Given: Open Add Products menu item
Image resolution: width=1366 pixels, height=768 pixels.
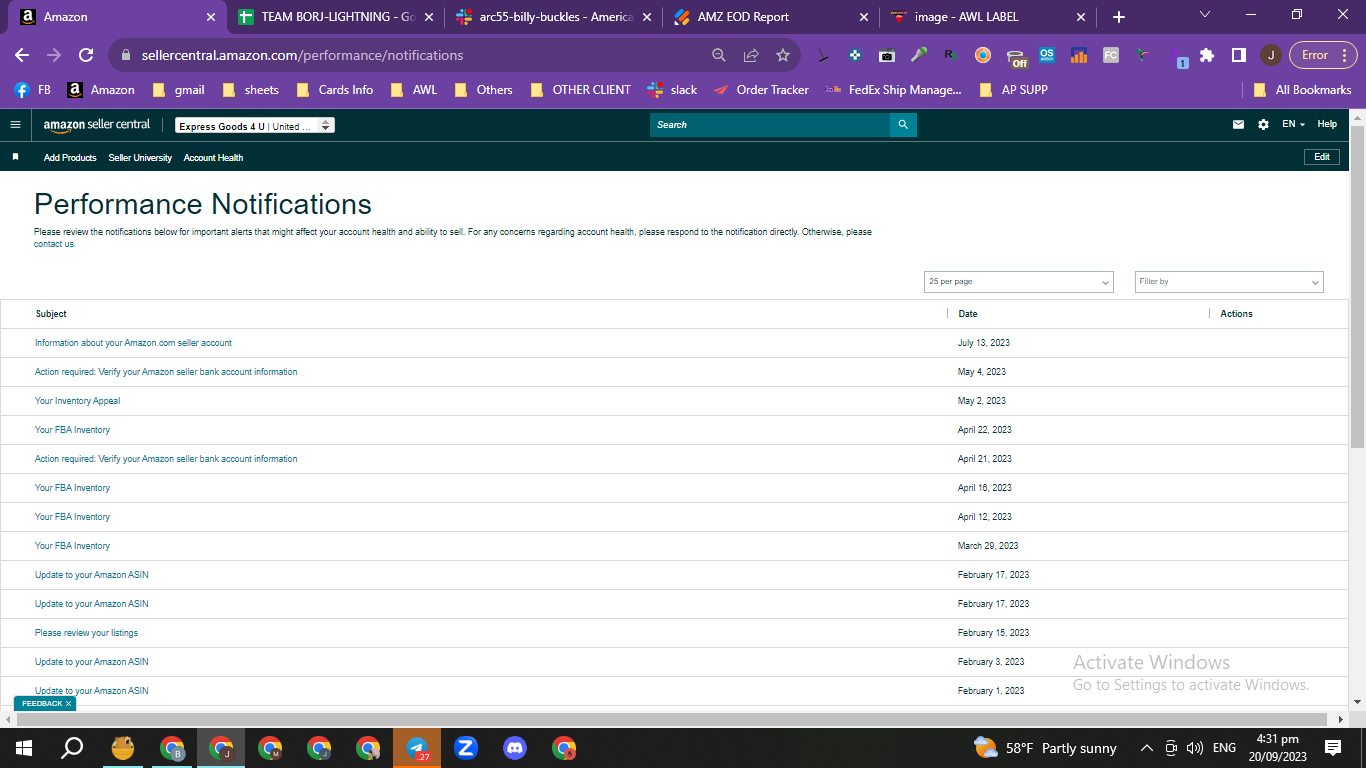Looking at the screenshot, I should coord(70,158).
